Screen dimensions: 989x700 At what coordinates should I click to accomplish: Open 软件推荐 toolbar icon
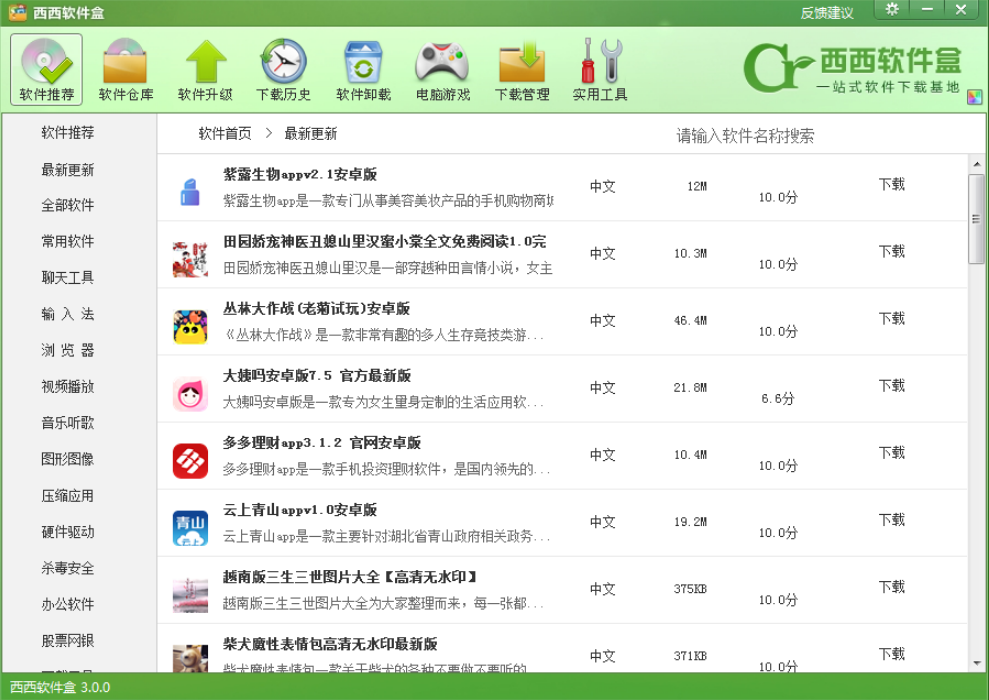(47, 69)
